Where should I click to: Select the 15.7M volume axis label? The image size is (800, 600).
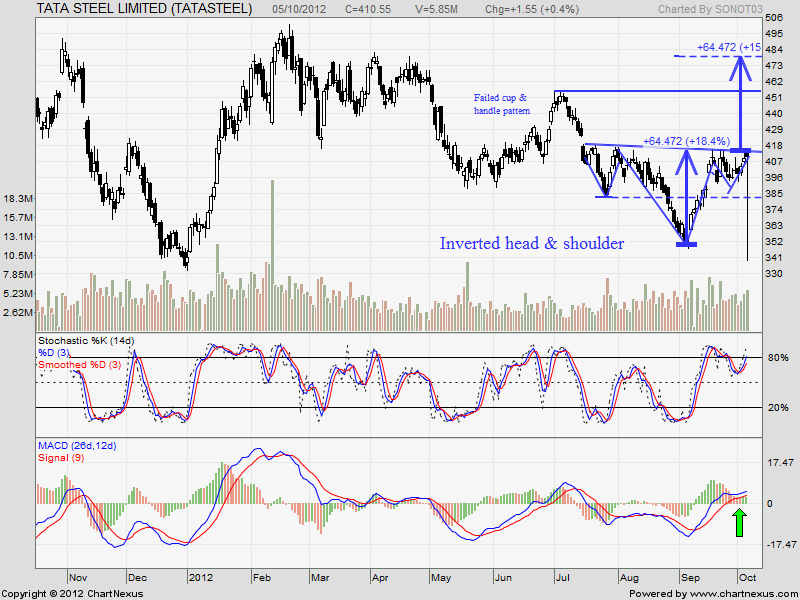(x=18, y=217)
